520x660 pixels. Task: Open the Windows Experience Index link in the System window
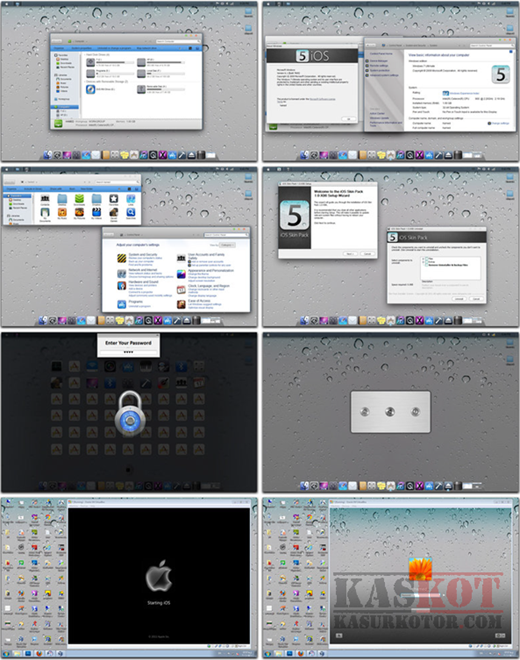click(464, 93)
